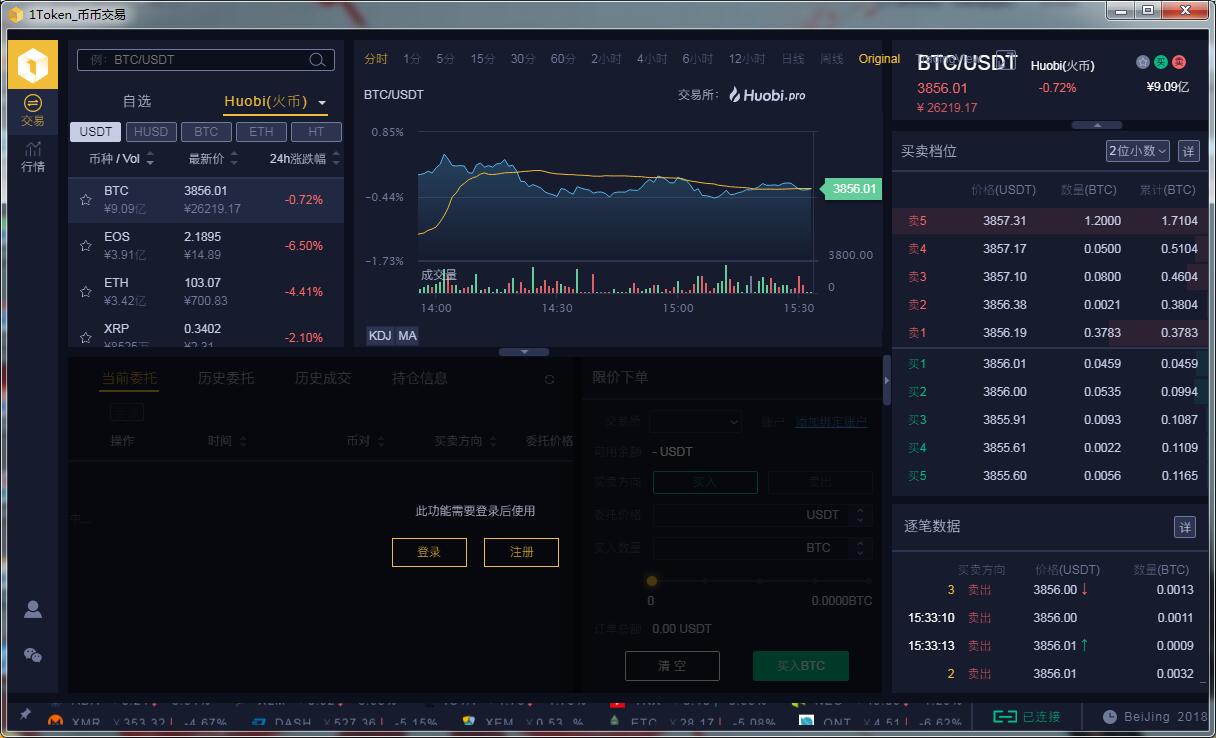Viewport: 1216px width, 738px height.
Task: Favorite BTC with its star
Action: point(86,200)
